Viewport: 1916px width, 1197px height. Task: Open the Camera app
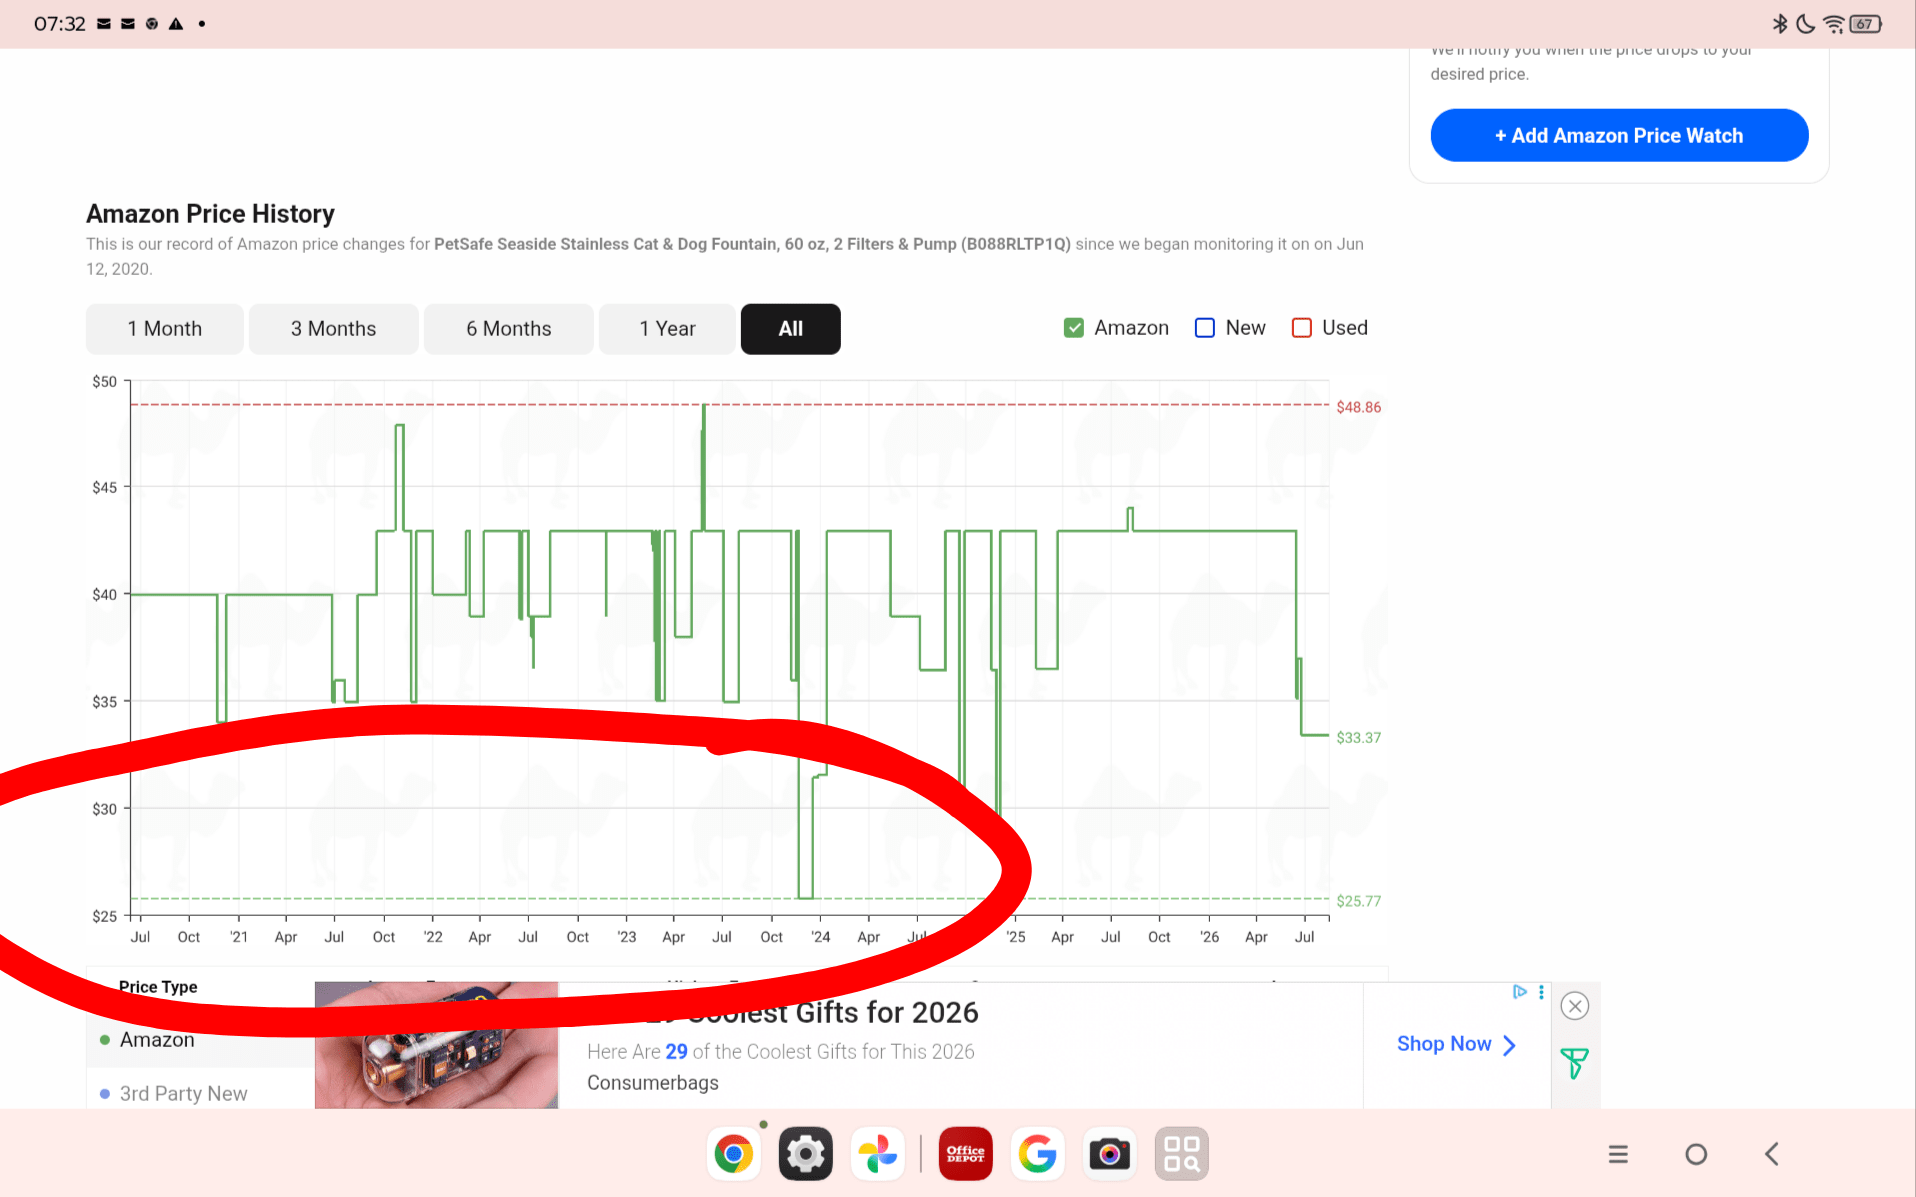(1110, 1154)
